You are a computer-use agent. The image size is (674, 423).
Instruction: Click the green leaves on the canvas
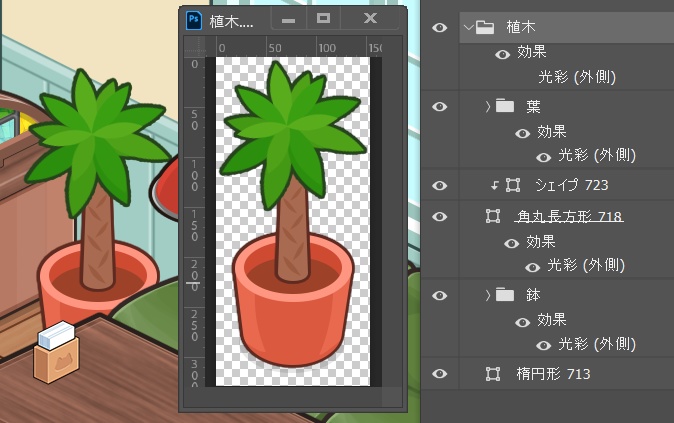pos(292,133)
